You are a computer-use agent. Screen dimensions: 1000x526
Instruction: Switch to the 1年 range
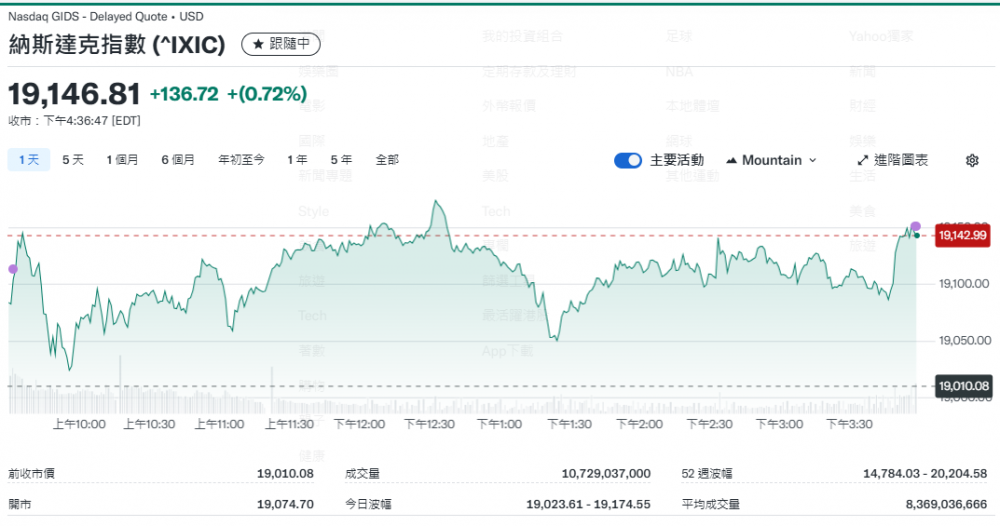[297, 159]
